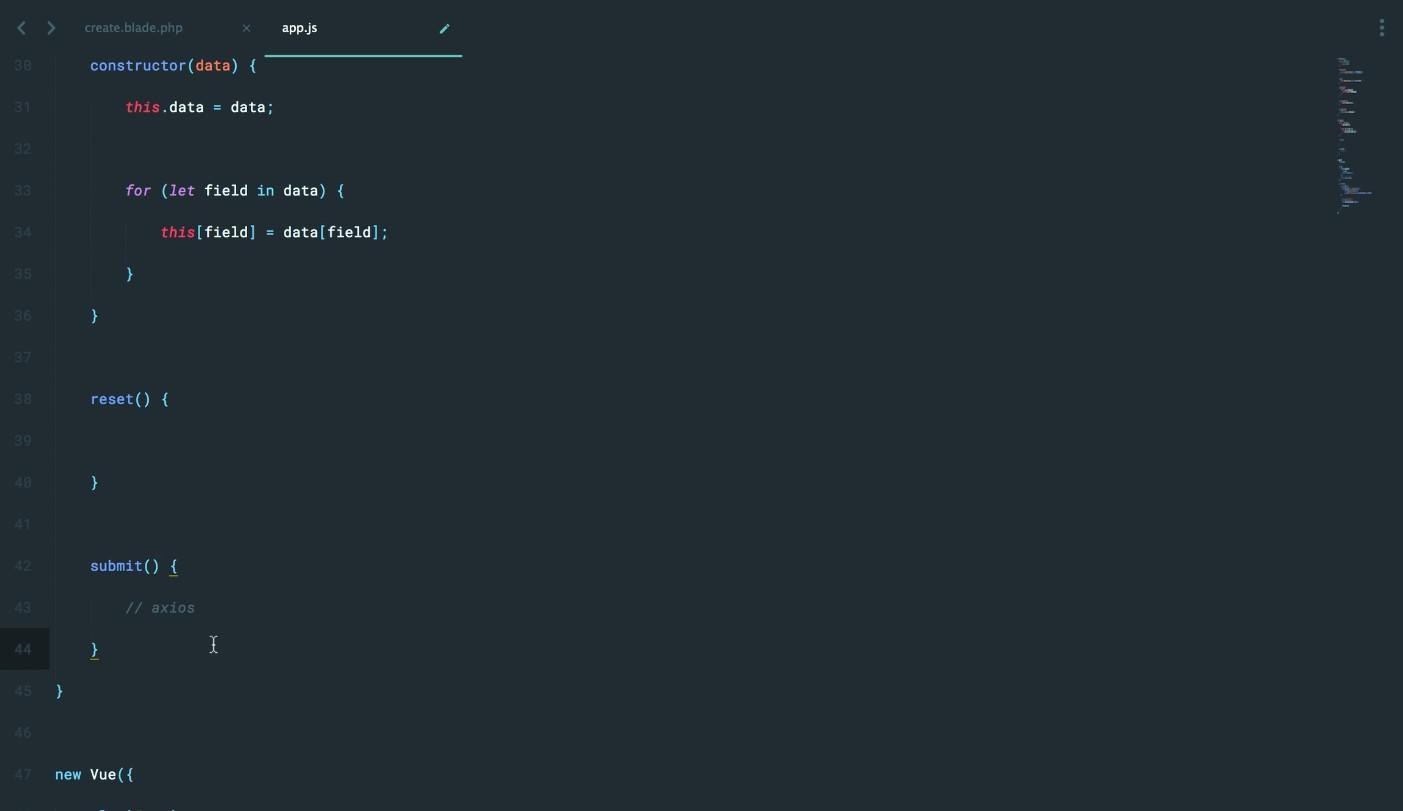Click the closing brace on line 45
The width and height of the screenshot is (1403, 811).
click(x=60, y=691)
